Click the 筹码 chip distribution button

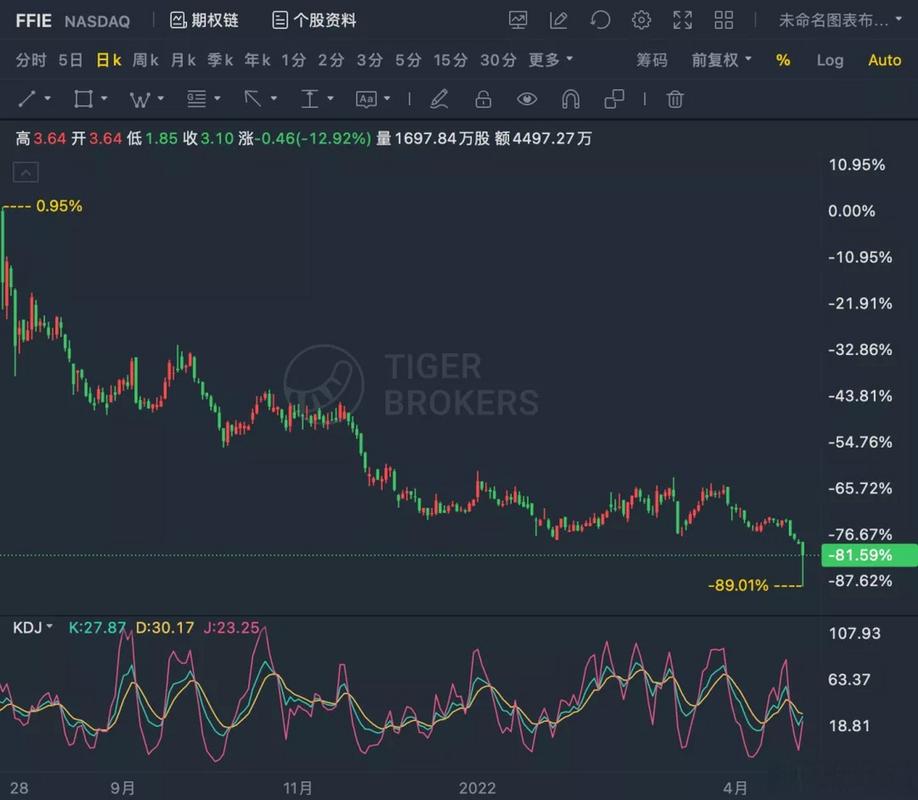click(x=652, y=60)
